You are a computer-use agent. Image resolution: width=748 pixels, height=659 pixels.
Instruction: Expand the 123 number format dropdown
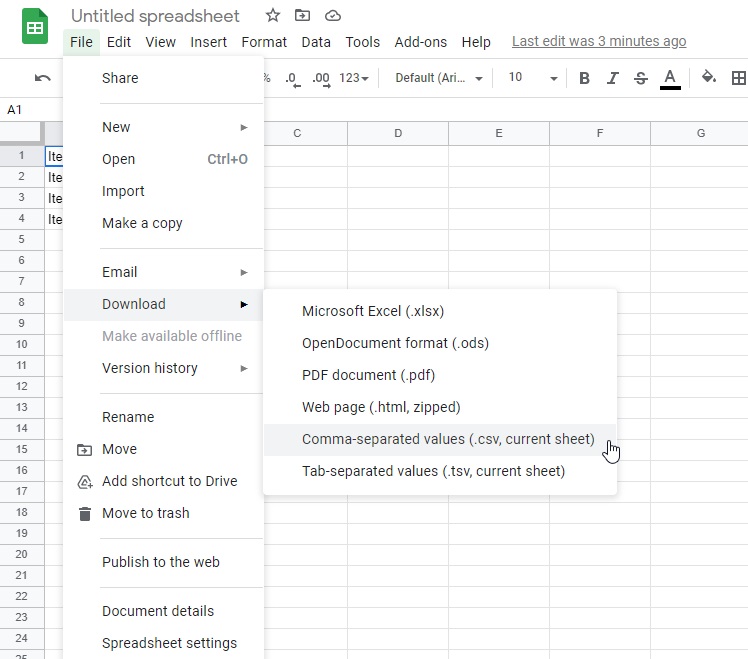pos(354,78)
